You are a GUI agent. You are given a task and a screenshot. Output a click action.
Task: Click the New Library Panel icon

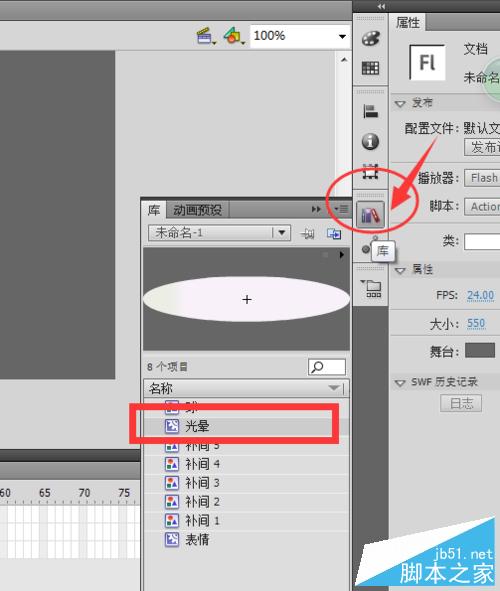coord(334,234)
